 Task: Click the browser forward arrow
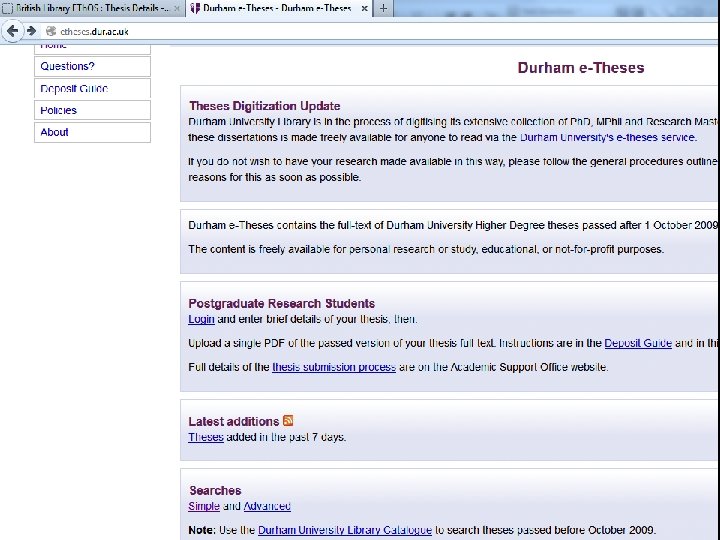[x=31, y=31]
